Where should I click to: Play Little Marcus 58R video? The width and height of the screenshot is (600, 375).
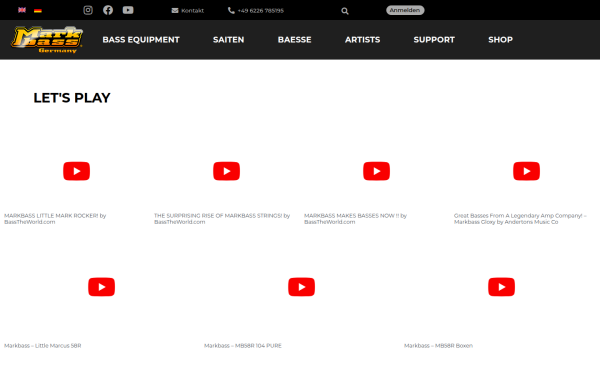tap(101, 287)
